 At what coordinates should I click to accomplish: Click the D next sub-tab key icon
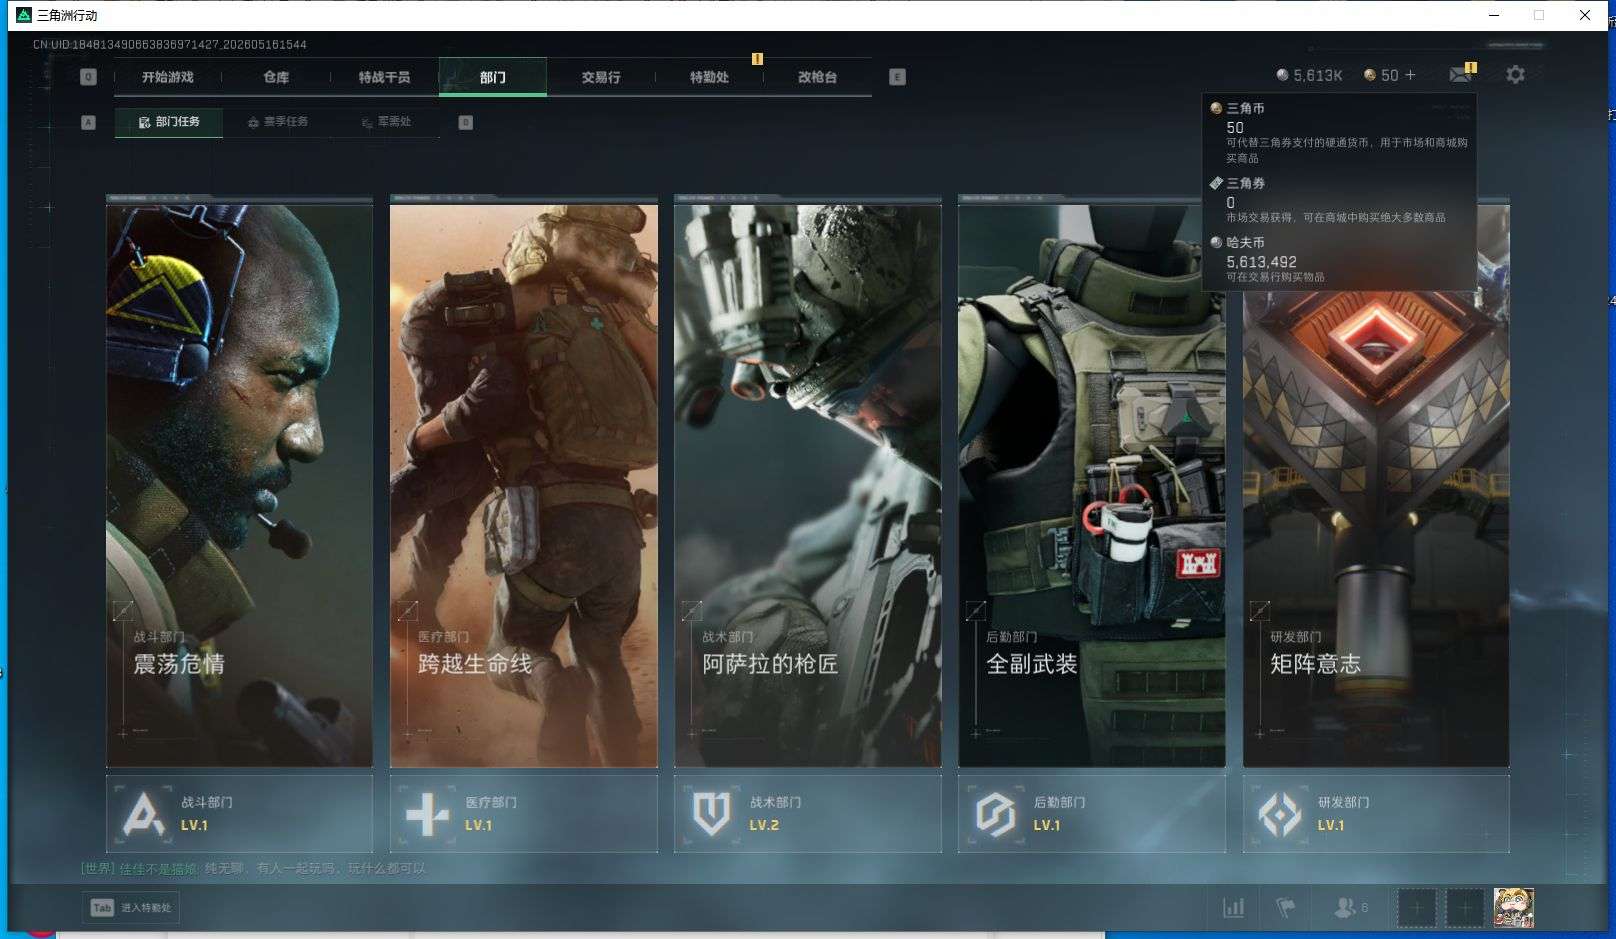pyautogui.click(x=465, y=122)
